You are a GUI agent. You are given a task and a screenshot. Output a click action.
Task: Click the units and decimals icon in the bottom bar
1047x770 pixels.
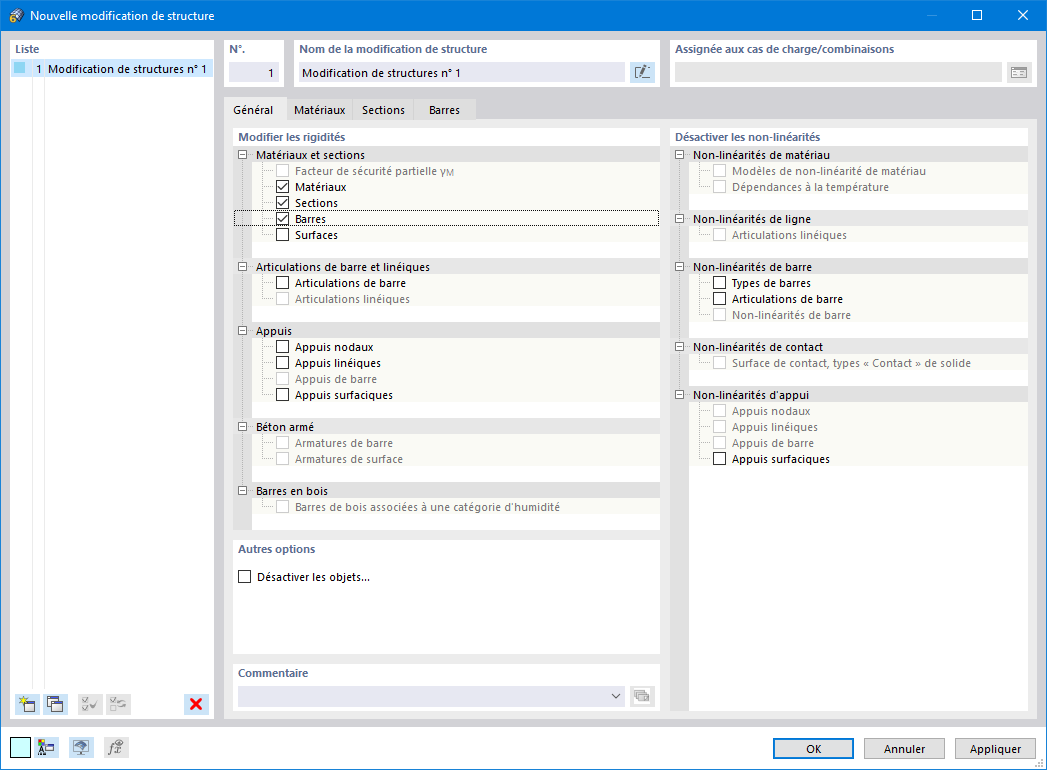(46, 747)
